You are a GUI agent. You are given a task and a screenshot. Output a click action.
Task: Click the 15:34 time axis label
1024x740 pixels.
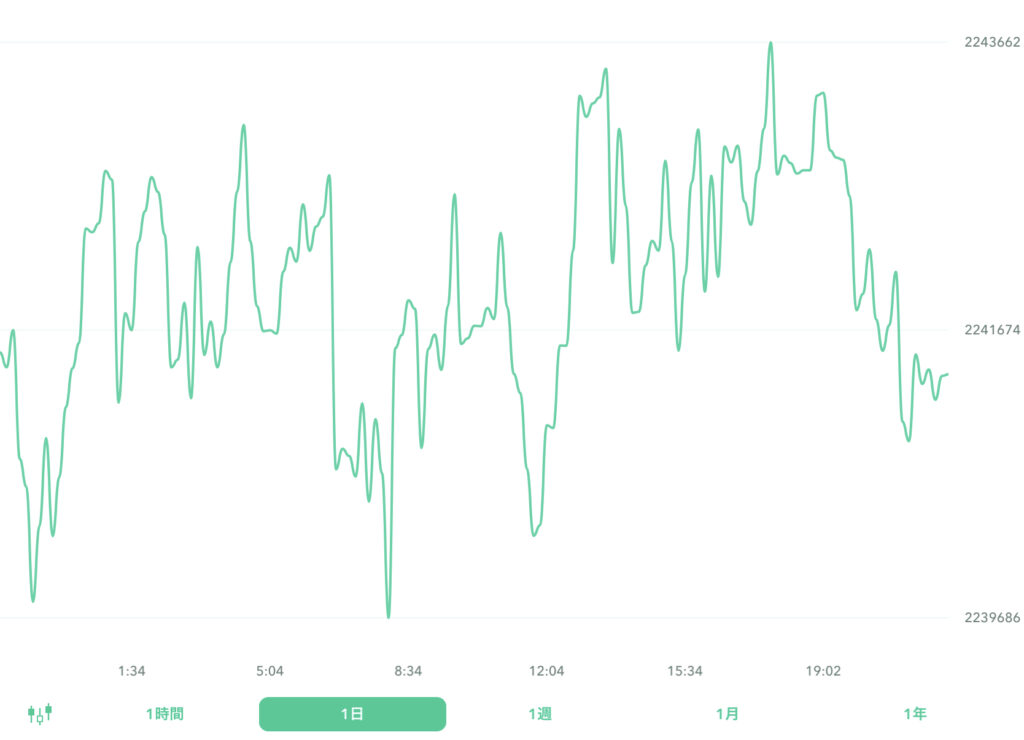[685, 671]
